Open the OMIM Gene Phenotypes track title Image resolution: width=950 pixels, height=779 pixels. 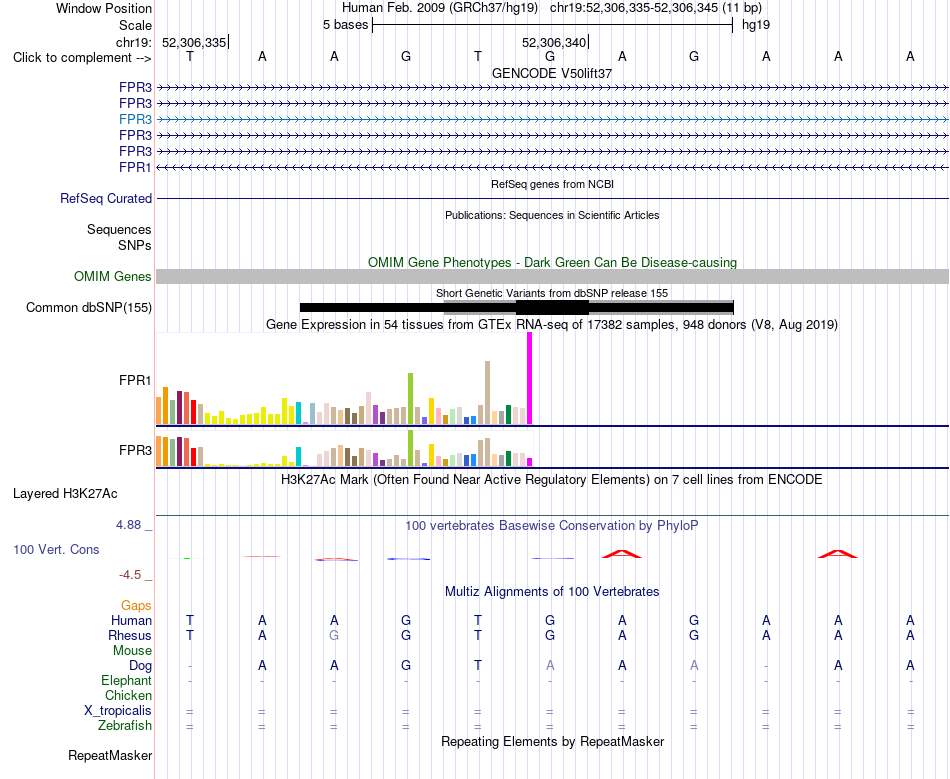coord(552,262)
